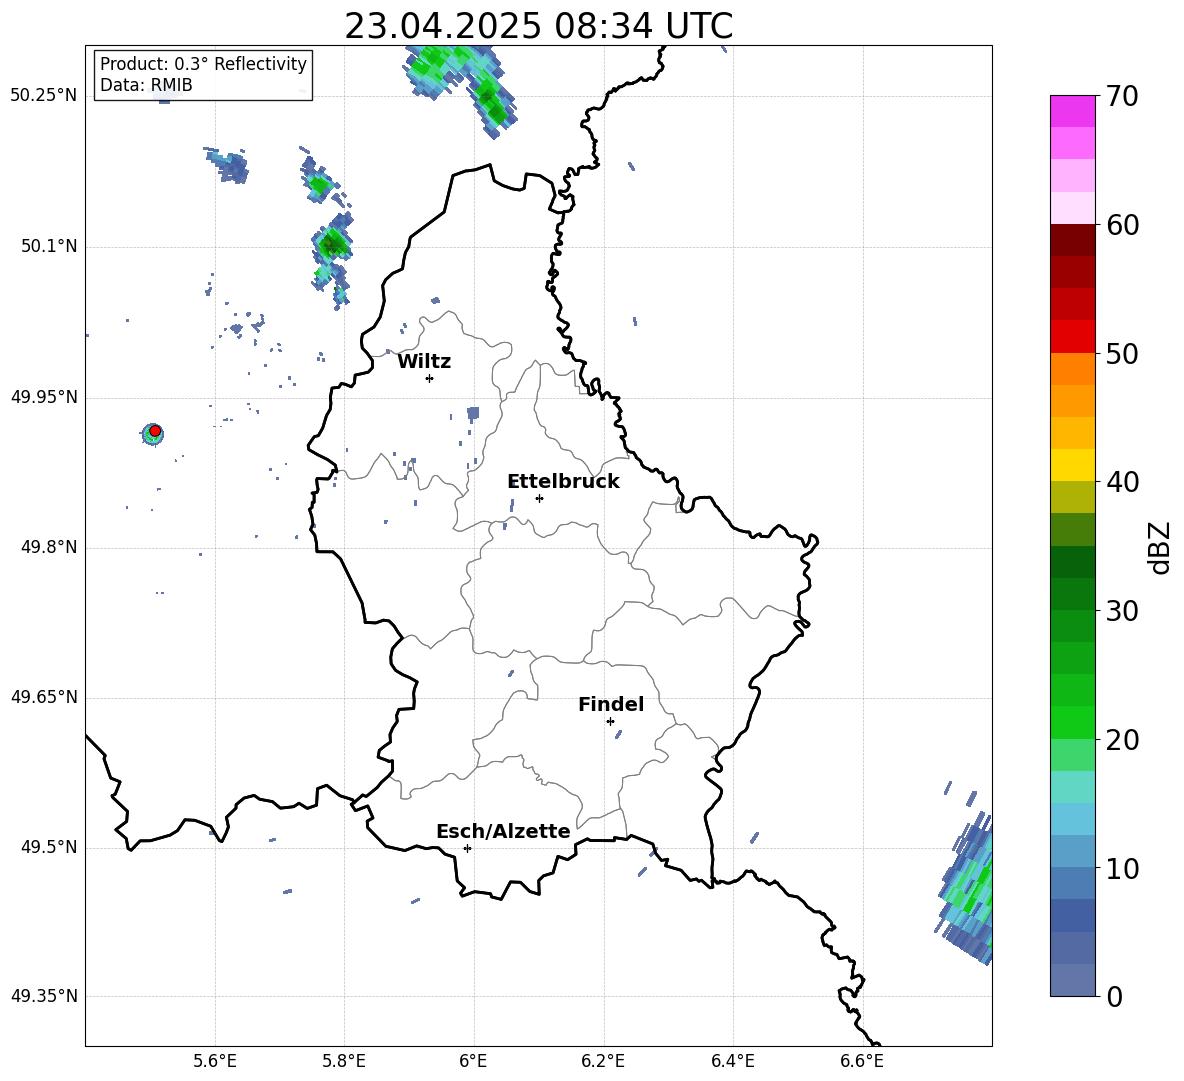Click the colorbar tick value 20

(1121, 740)
